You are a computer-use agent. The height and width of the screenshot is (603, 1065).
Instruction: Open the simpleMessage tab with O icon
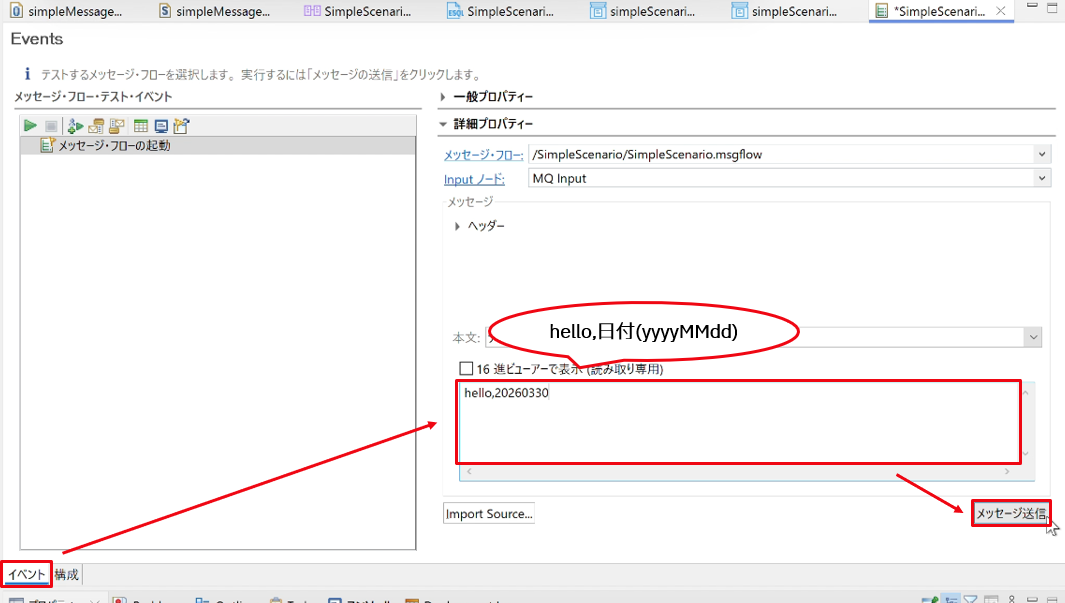click(67, 11)
